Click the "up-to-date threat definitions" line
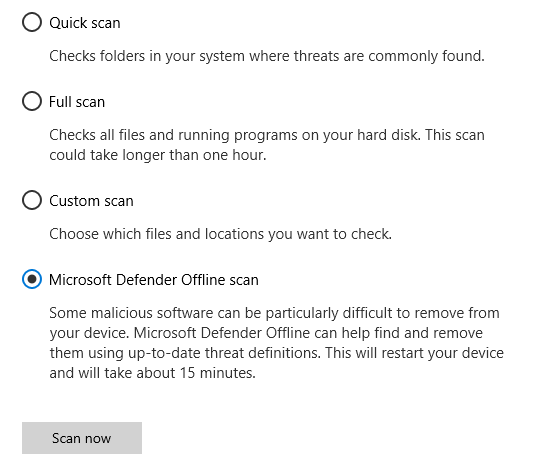This screenshot has height=474, width=560. pos(276,353)
